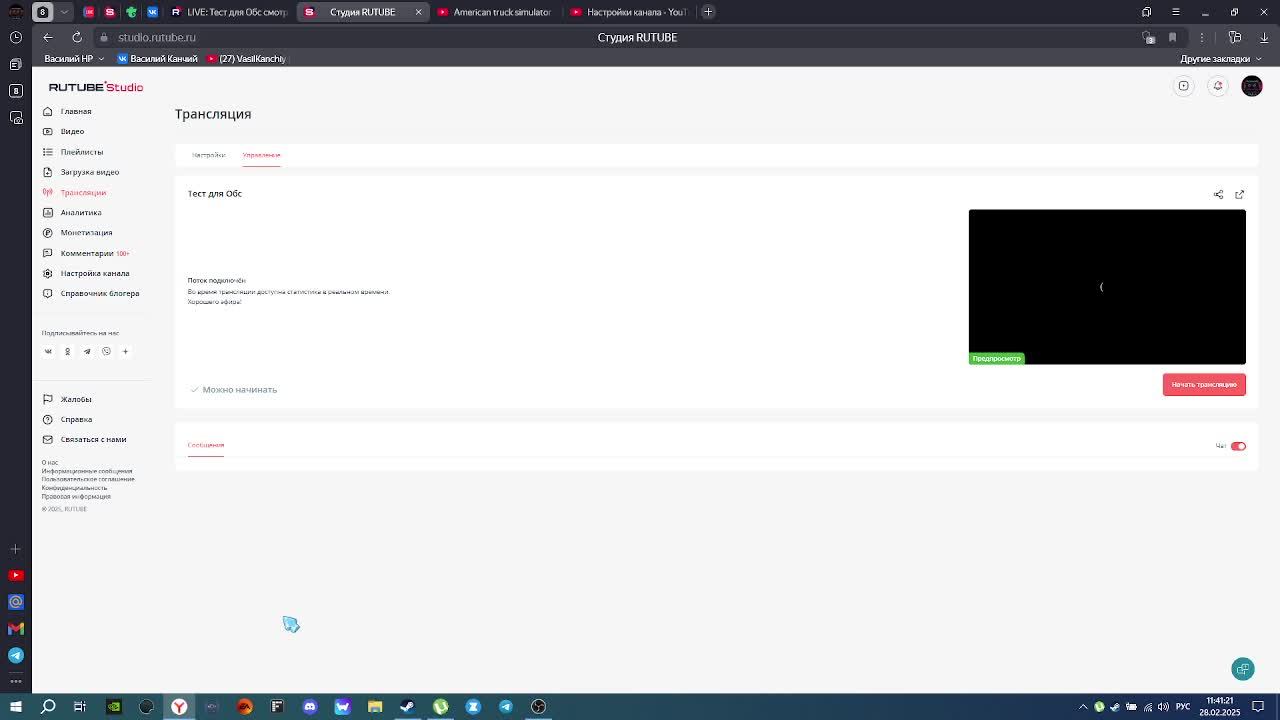
Task: Open Discord from the taskbar
Action: (310, 707)
